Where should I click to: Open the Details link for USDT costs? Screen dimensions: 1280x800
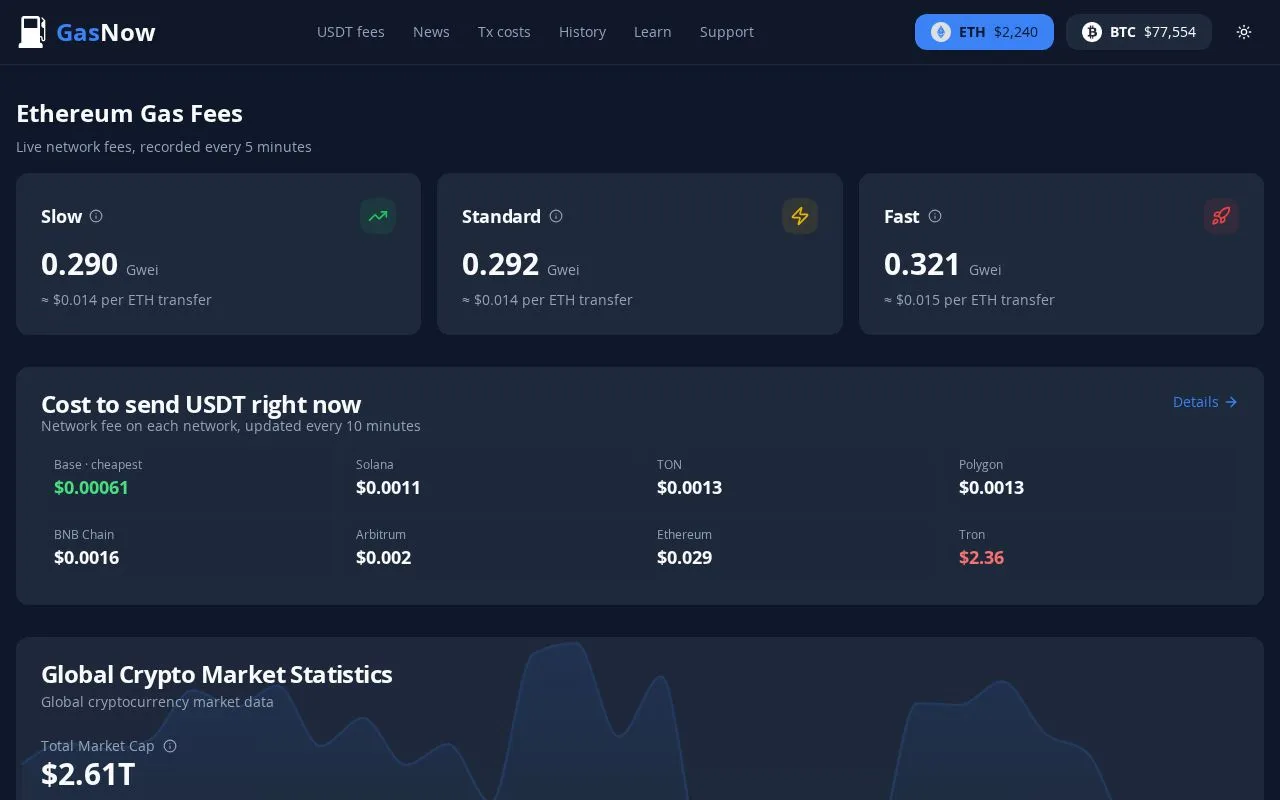[x=1205, y=402]
